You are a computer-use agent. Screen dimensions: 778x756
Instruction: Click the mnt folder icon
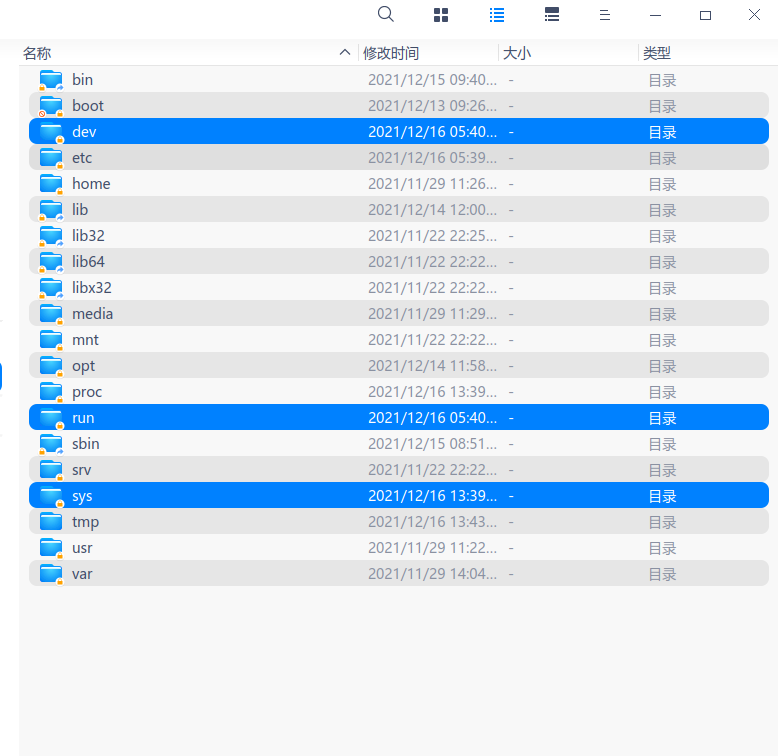pyautogui.click(x=51, y=340)
